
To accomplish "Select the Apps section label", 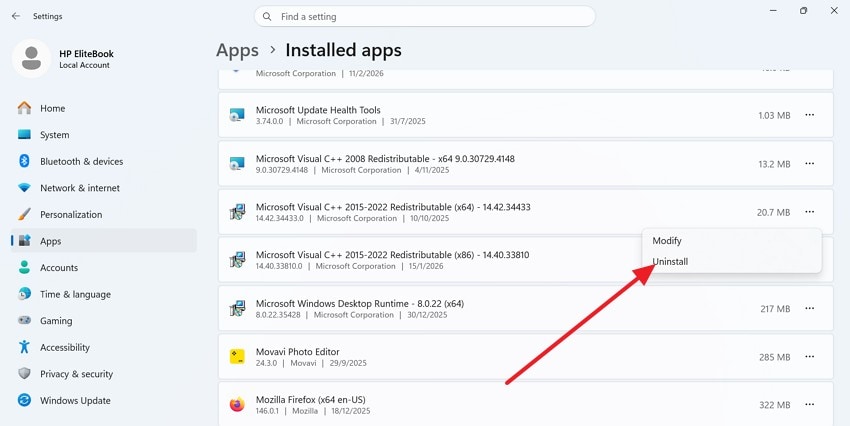I will point(50,241).
